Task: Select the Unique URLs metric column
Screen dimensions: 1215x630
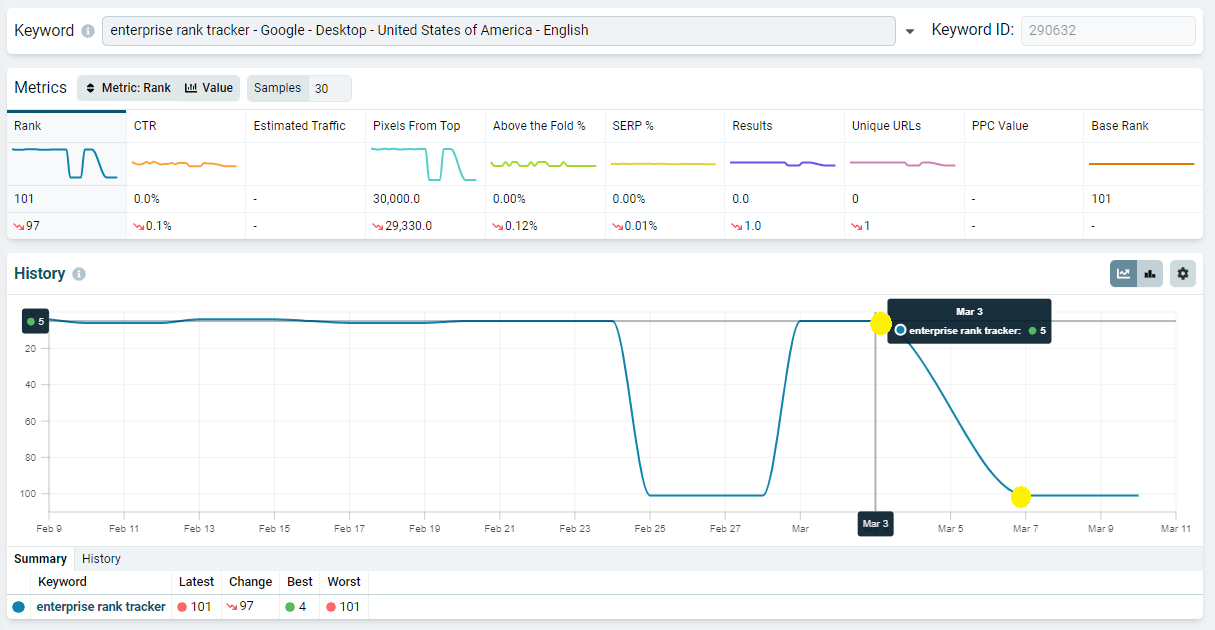Action: point(904,126)
